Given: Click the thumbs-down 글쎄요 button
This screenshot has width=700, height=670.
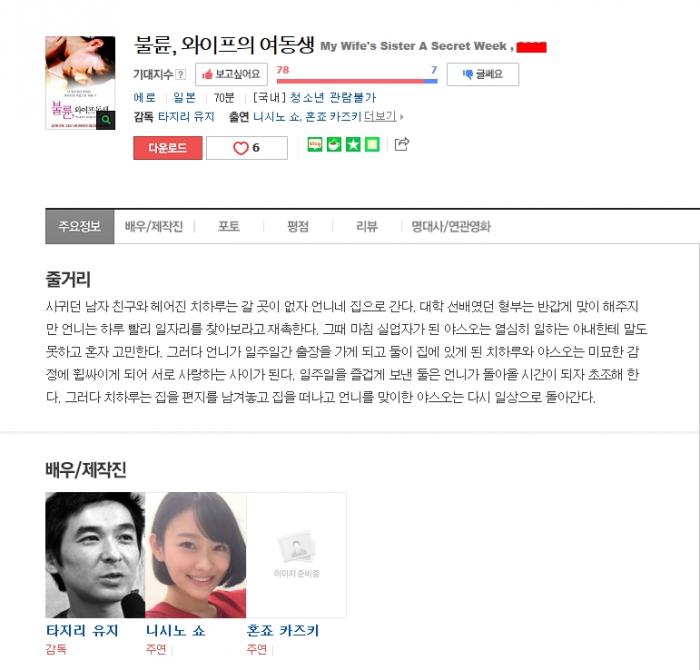Looking at the screenshot, I should click(483, 74).
